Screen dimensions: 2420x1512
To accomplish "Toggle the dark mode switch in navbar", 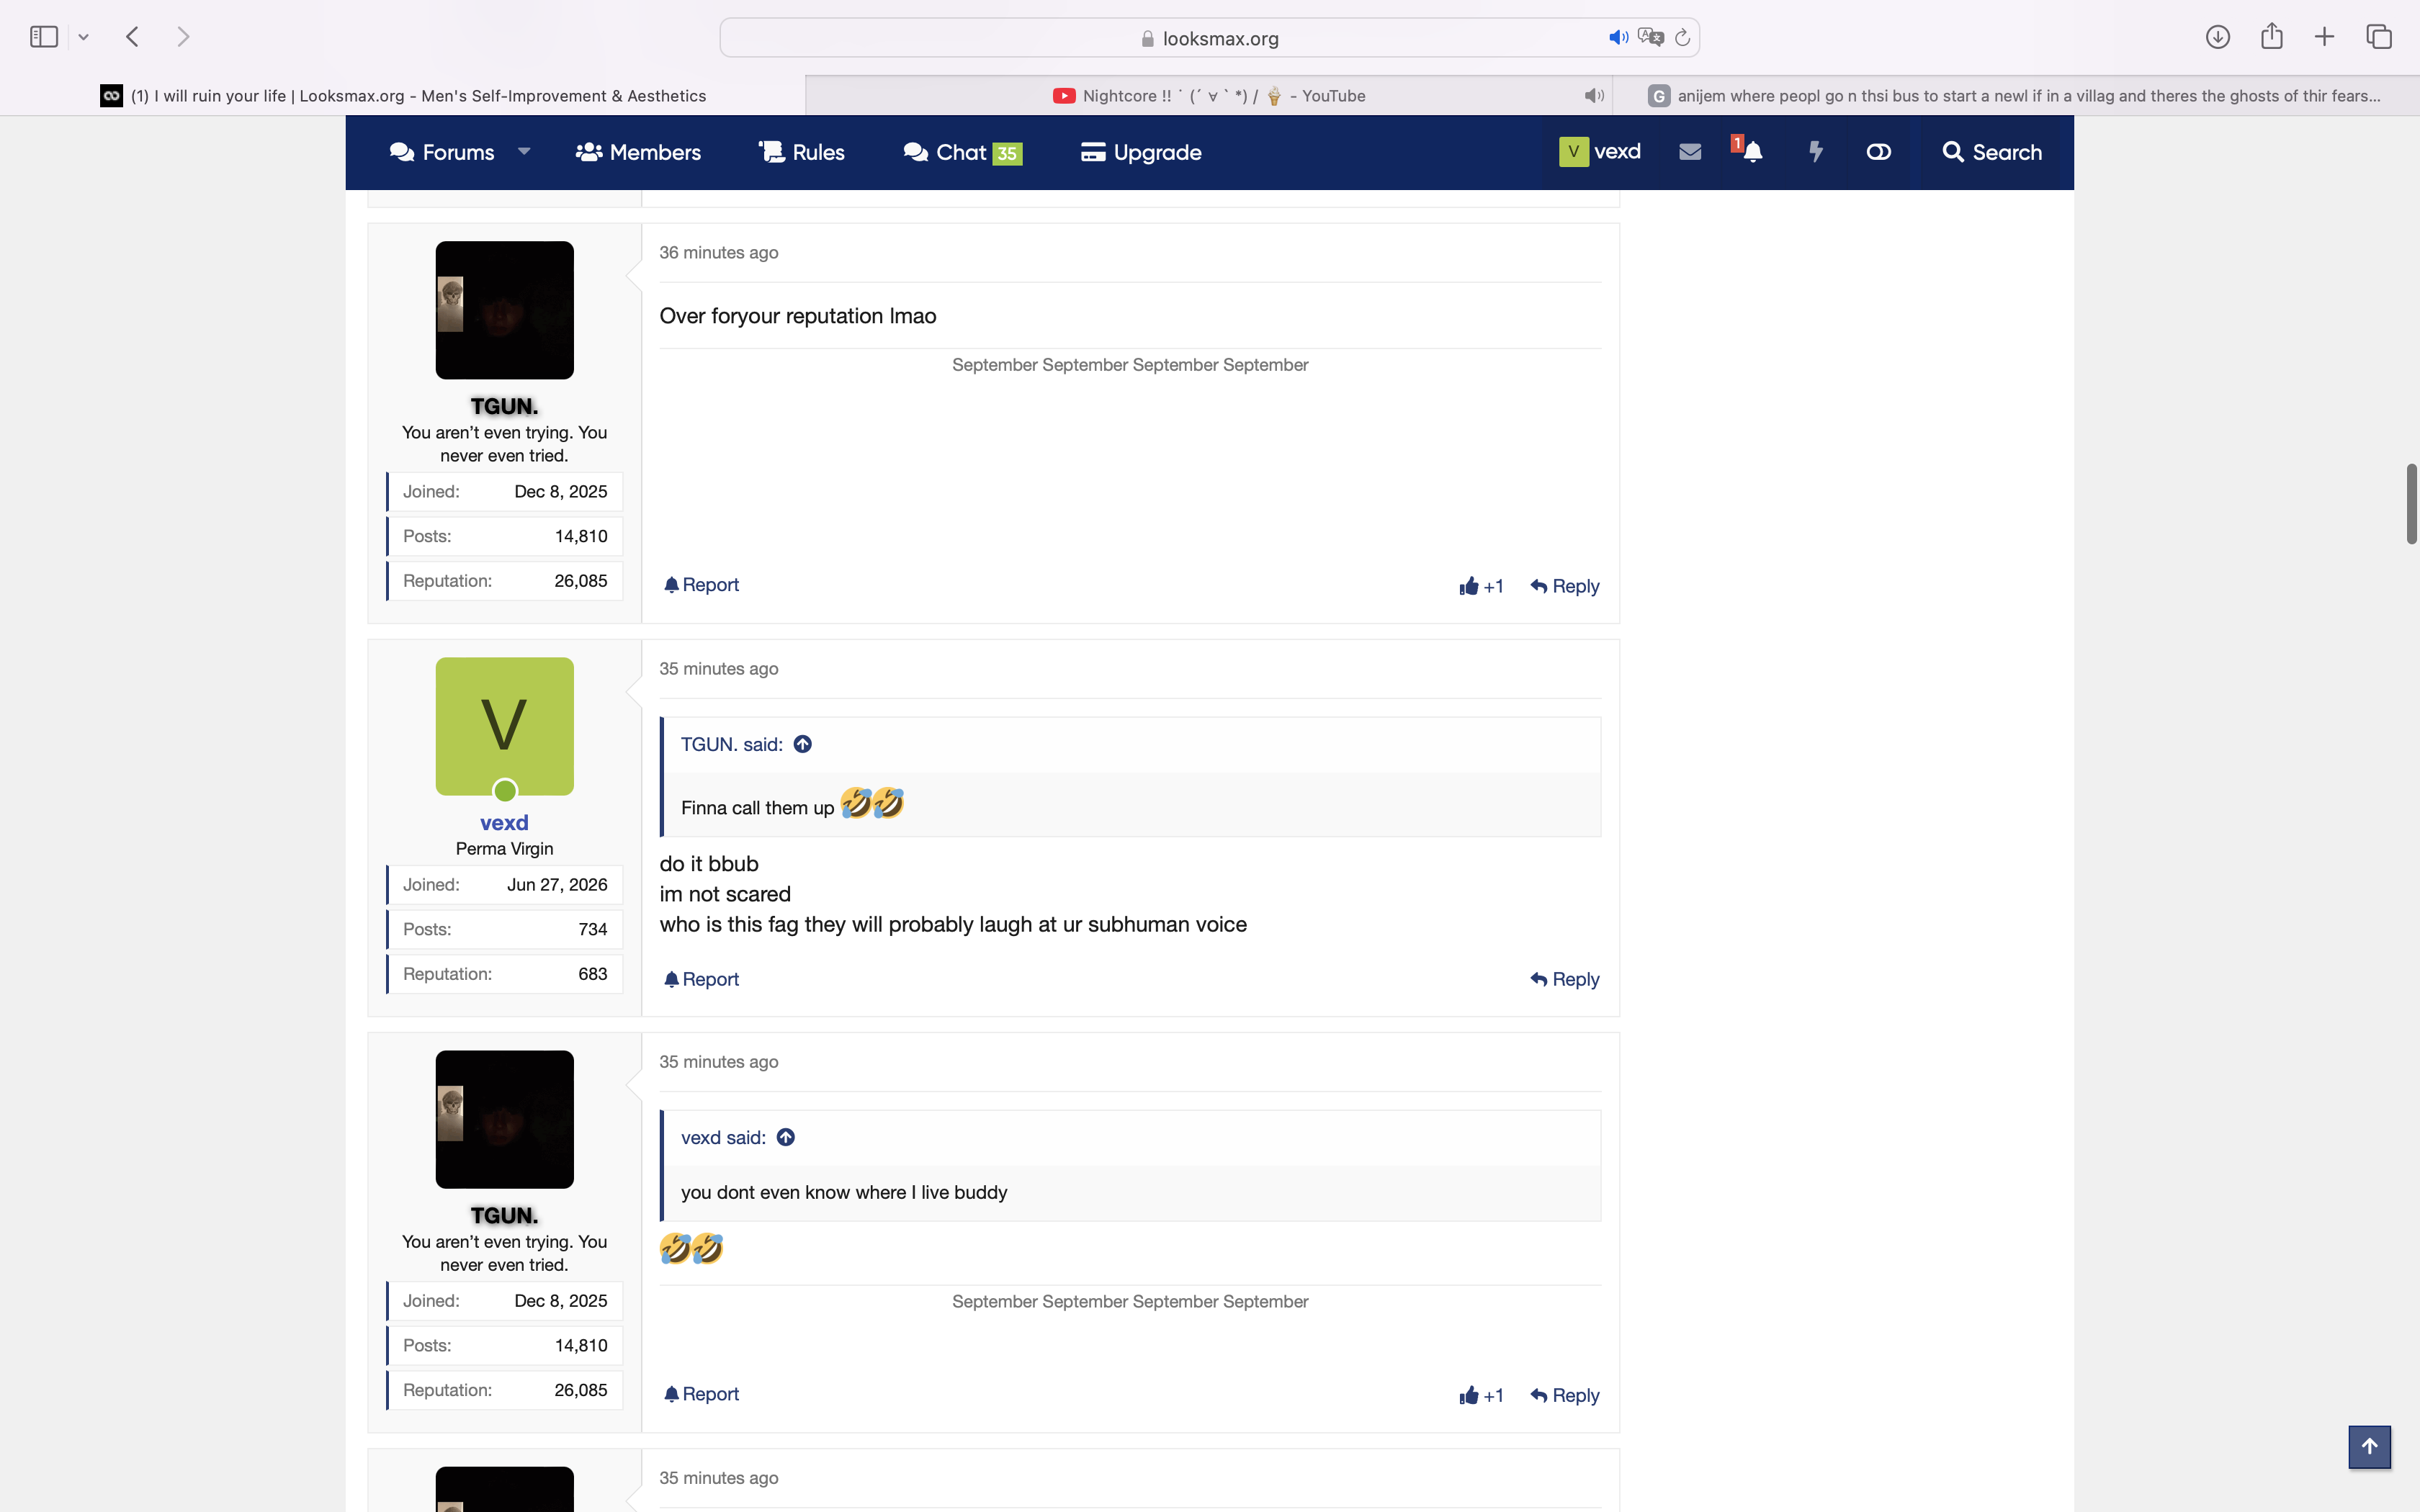I will coord(1878,152).
